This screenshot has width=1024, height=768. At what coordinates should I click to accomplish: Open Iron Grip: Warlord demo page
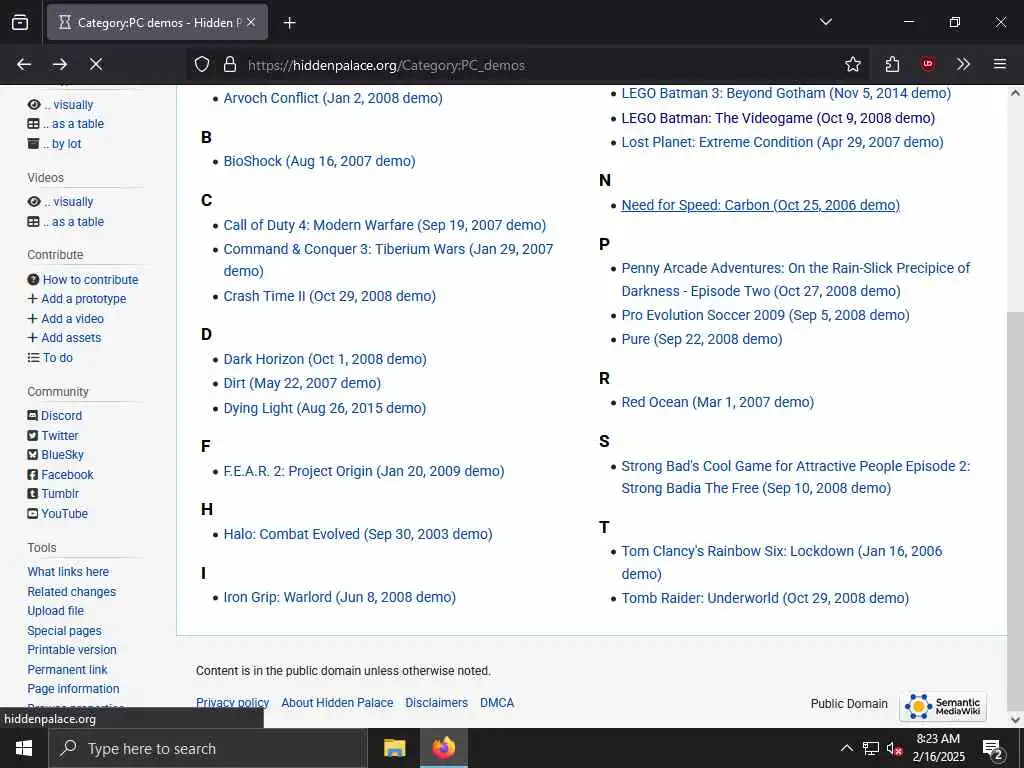(340, 598)
